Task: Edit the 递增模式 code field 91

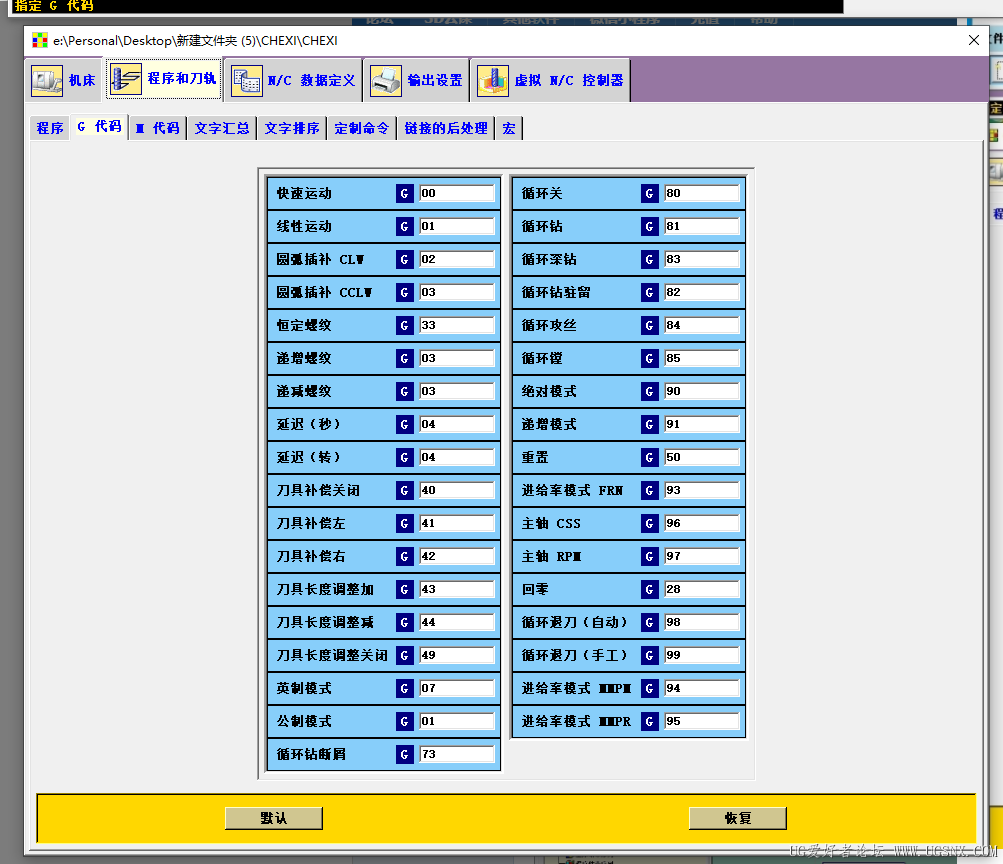Action: (x=702, y=424)
